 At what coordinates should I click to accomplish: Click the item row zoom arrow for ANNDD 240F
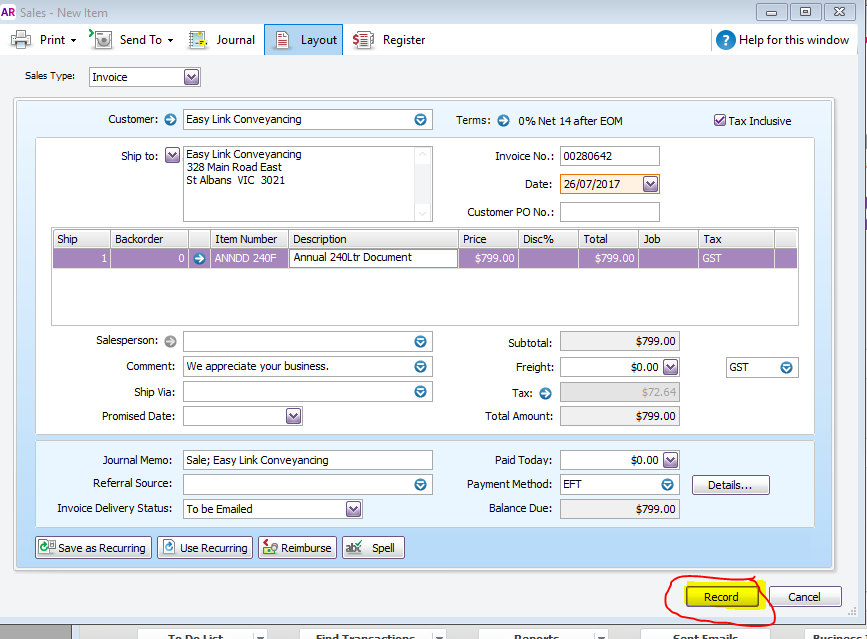coord(200,258)
